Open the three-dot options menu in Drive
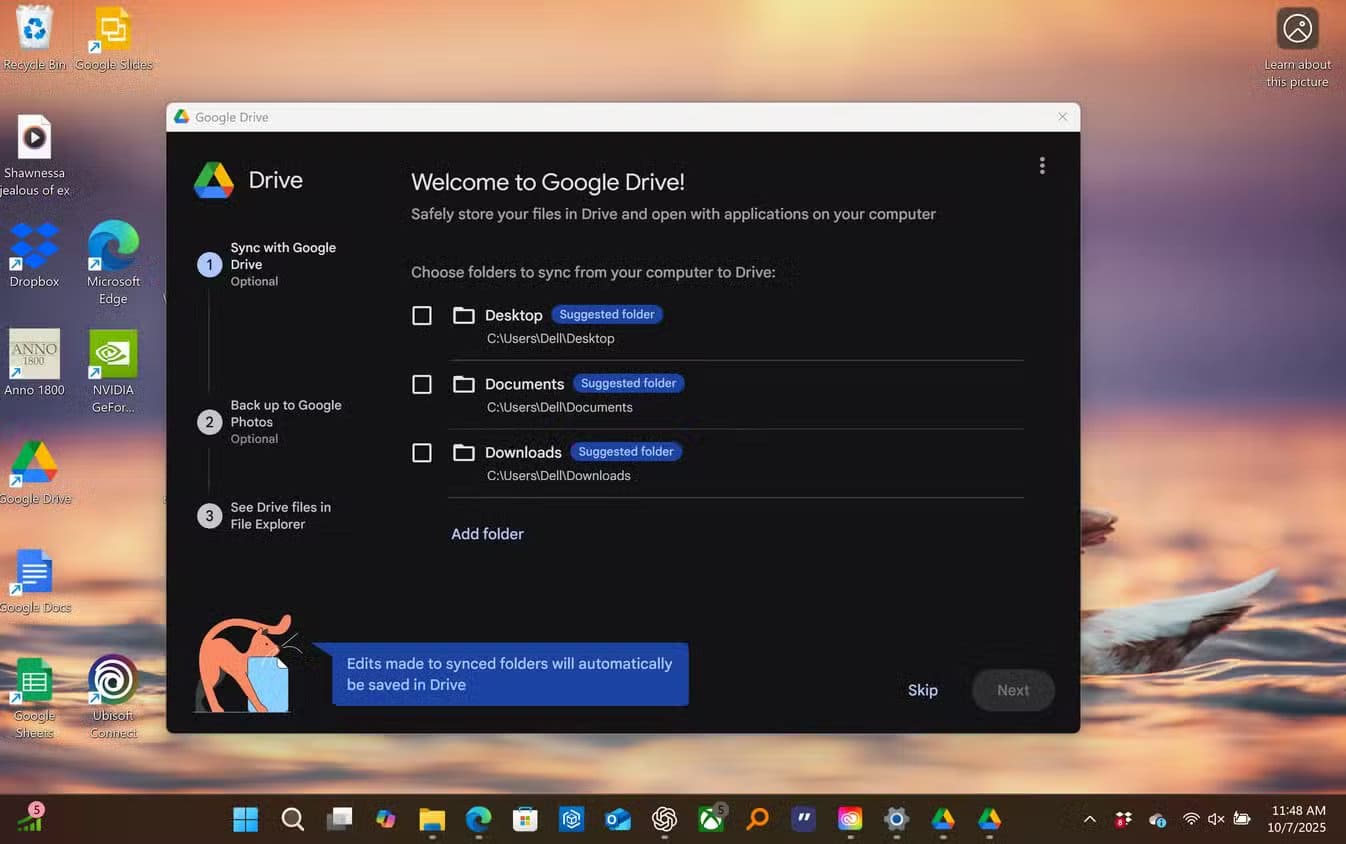Screen dimensions: 1346x844 point(1041,166)
